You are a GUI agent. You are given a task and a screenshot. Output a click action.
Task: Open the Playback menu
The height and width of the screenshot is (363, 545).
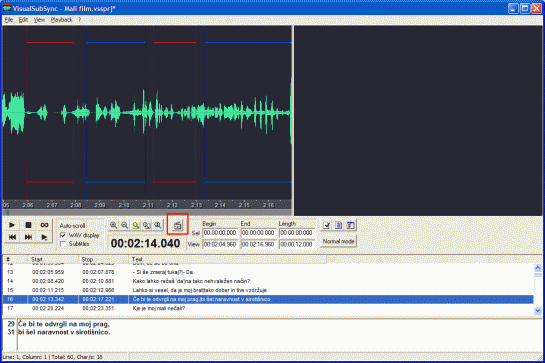[62, 20]
